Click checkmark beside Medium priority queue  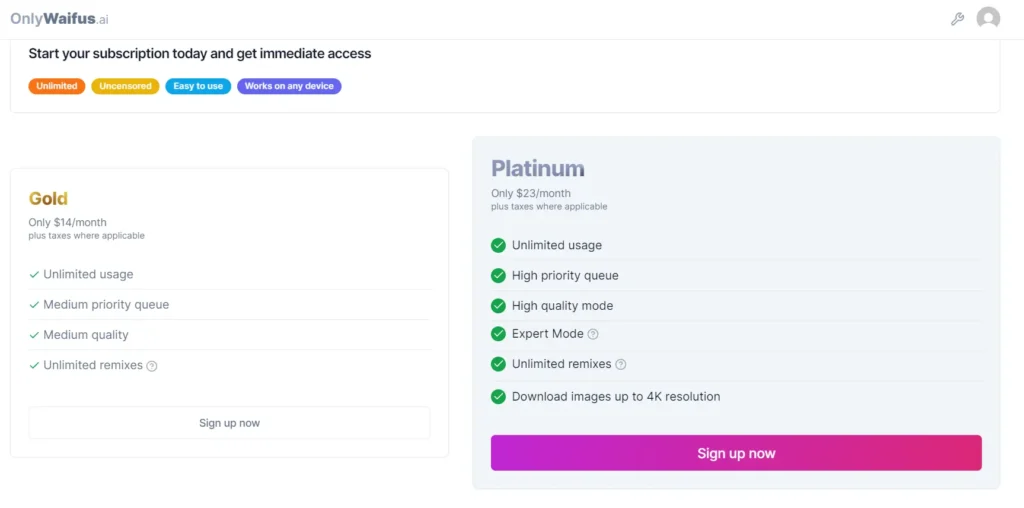pos(34,305)
